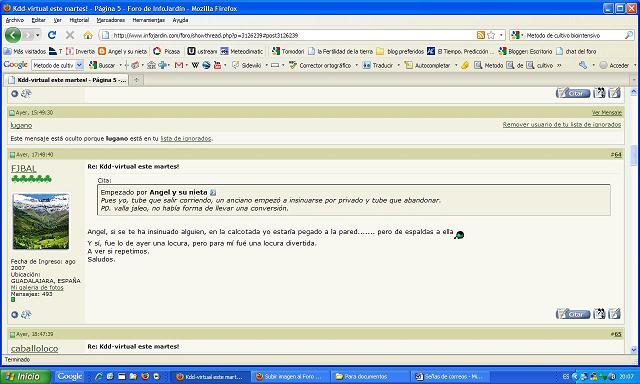Open the lista de ignorados link
Viewport: 640px width, 384px height.
(186, 139)
